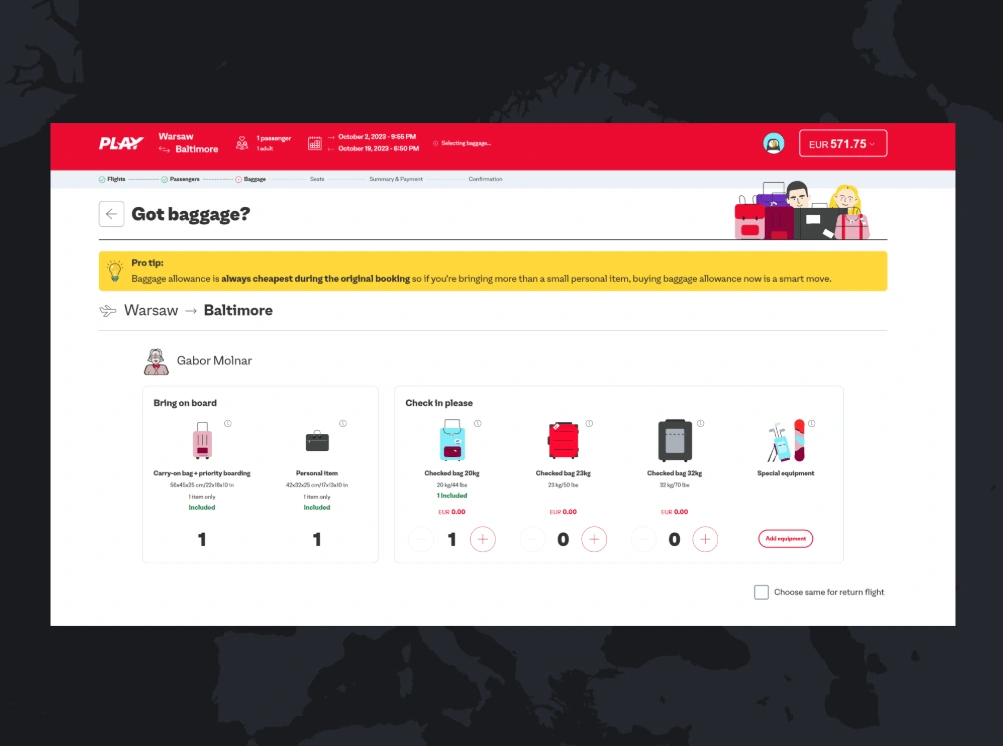Viewport: 1003px width, 746px height.
Task: Click the PLAY airline logo
Action: [x=121, y=143]
